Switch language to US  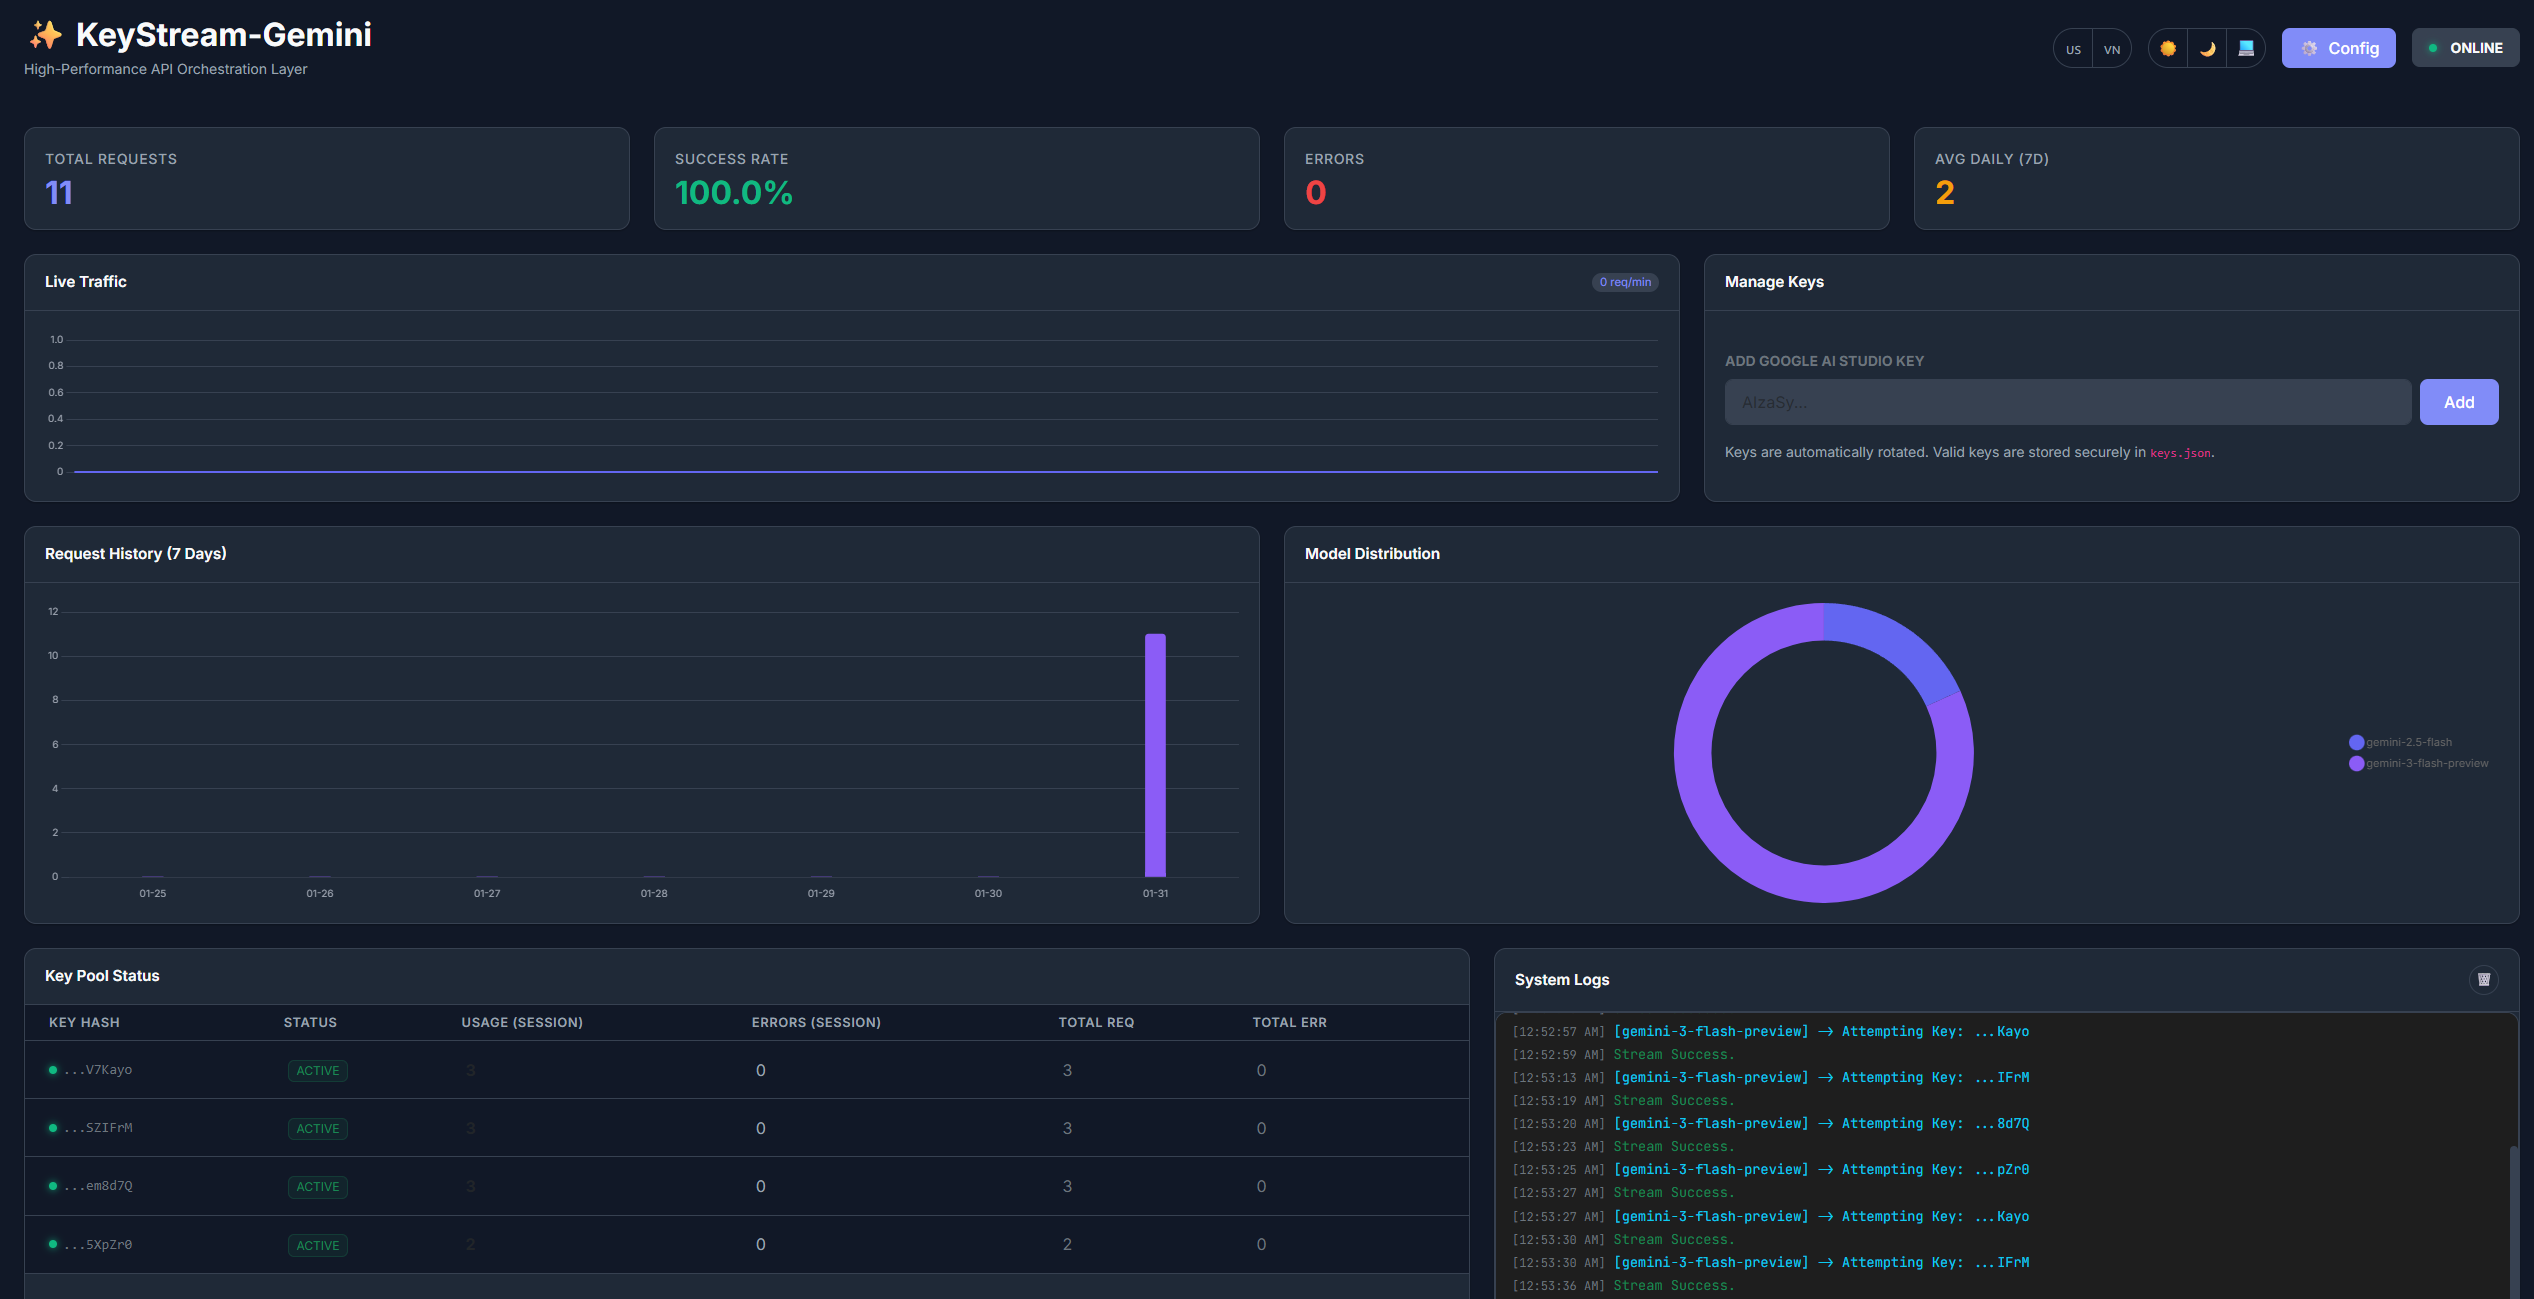point(2073,49)
